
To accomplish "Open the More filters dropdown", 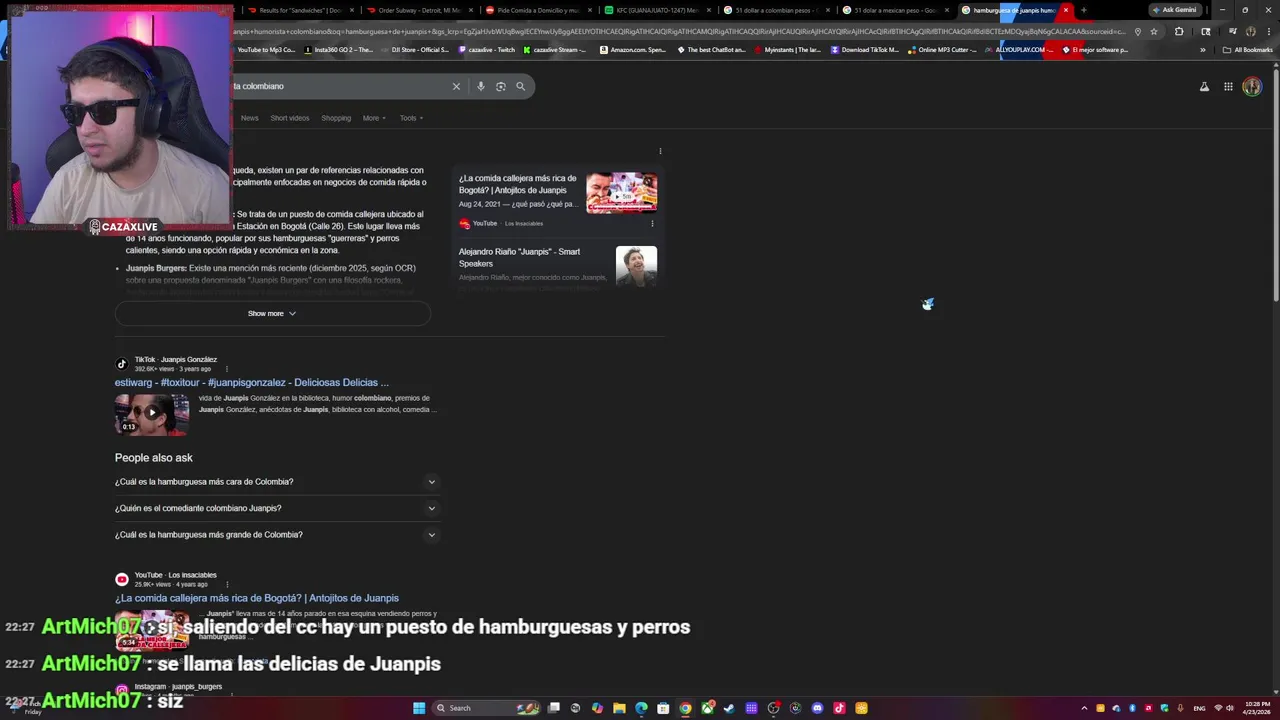I will tap(374, 118).
